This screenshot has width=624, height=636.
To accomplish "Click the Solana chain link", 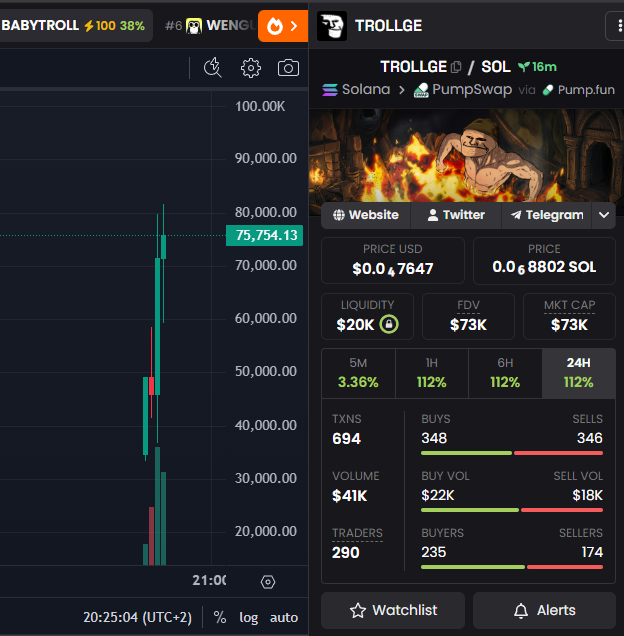I will pos(356,90).
